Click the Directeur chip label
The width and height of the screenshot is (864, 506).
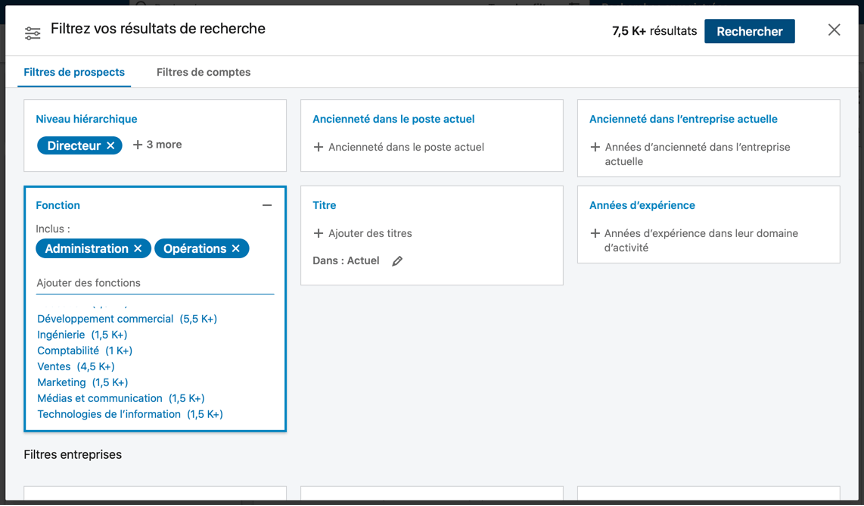[74, 146]
